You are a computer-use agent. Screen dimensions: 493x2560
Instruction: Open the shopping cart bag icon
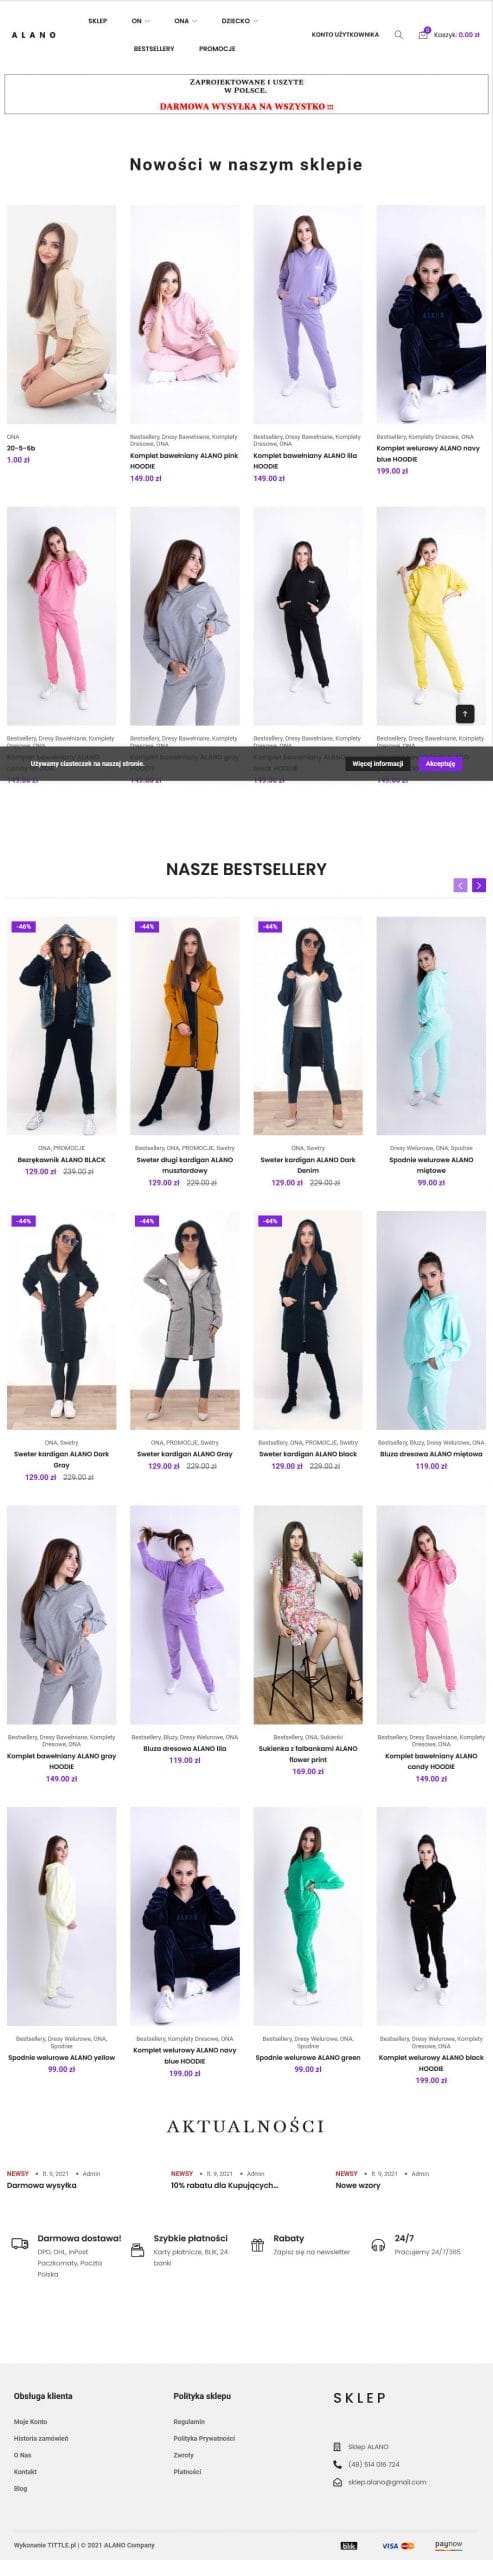424,34
